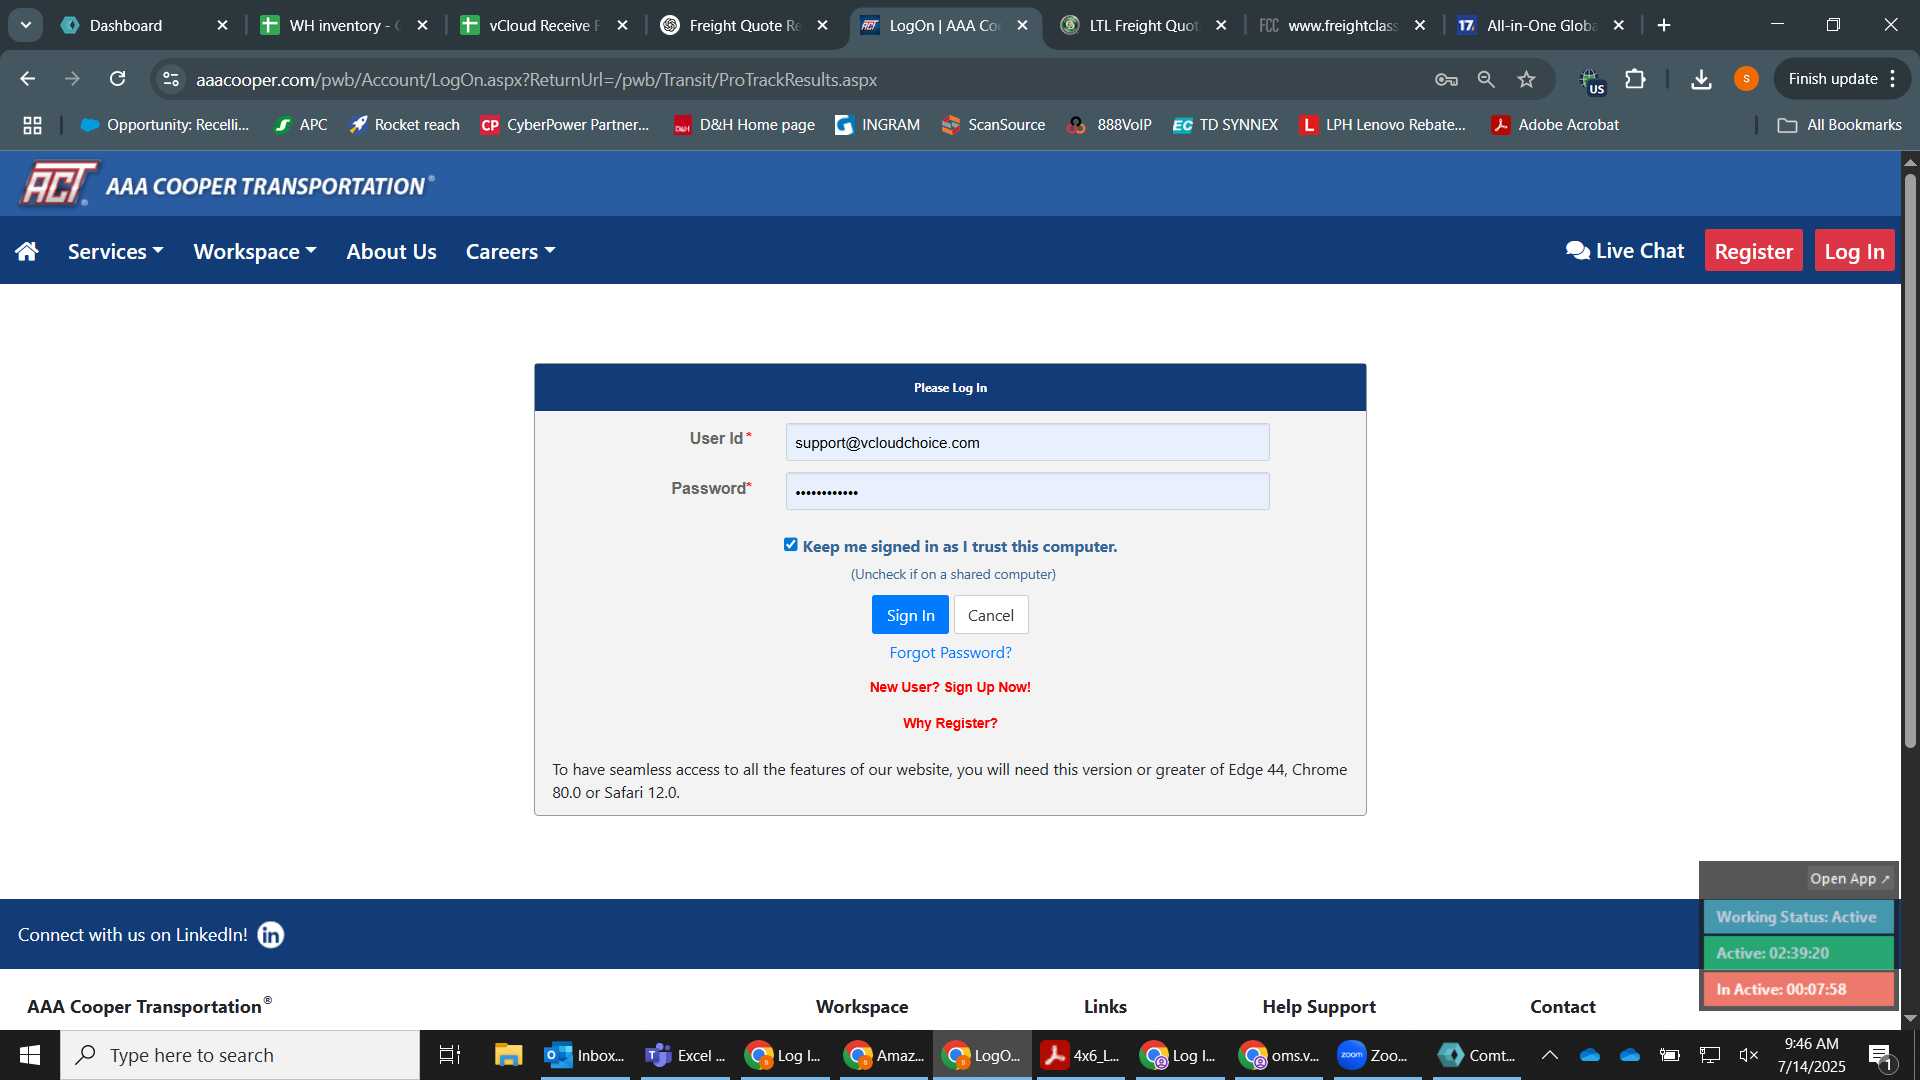
Task: Click the Open App button in tracker widget
Action: (1849, 879)
